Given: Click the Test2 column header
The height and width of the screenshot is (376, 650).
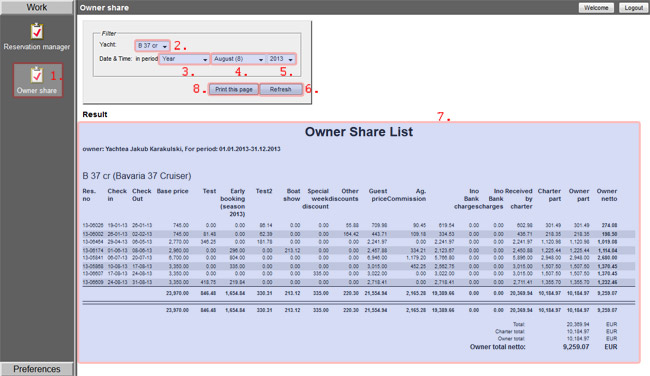Looking at the screenshot, I should [x=264, y=191].
